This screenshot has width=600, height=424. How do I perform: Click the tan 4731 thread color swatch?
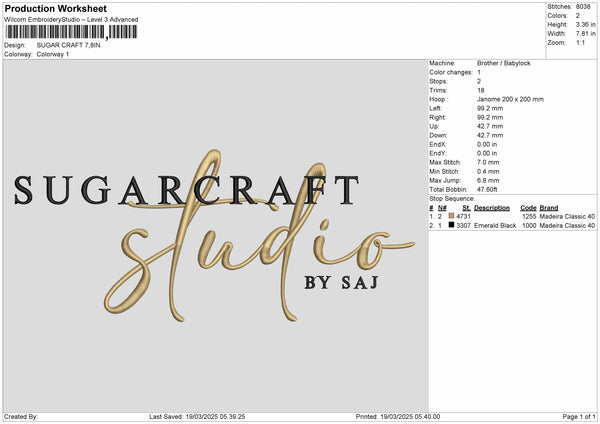tap(453, 217)
